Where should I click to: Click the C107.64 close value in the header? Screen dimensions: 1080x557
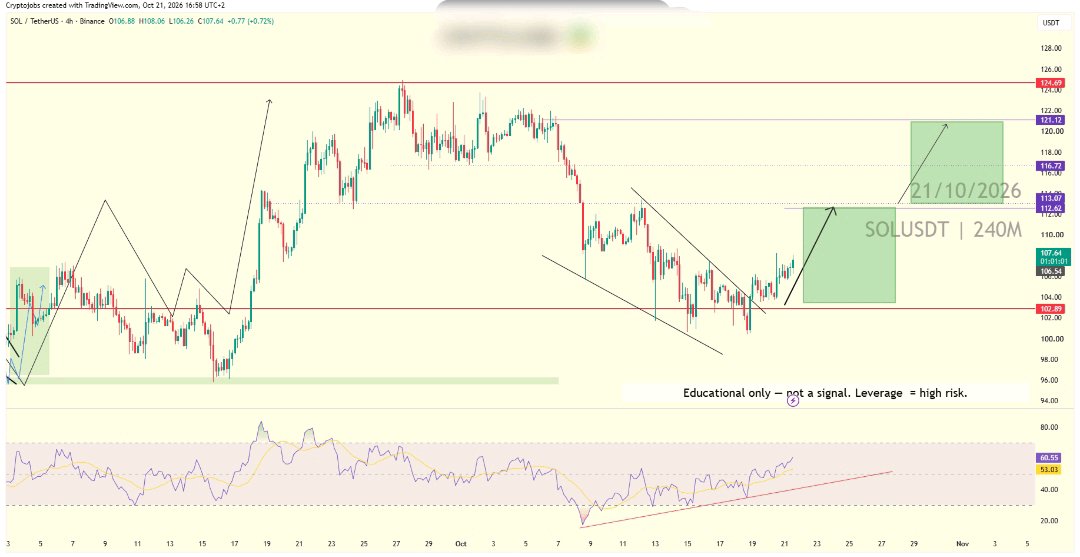coord(210,21)
